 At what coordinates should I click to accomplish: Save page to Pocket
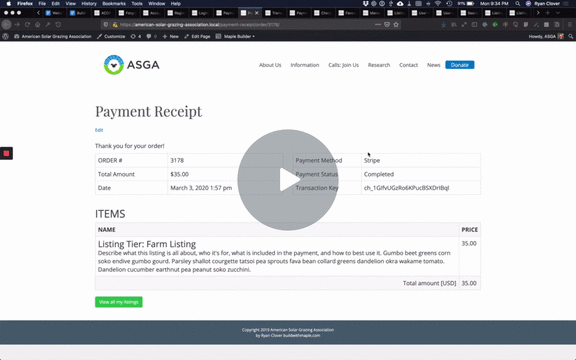(x=387, y=25)
